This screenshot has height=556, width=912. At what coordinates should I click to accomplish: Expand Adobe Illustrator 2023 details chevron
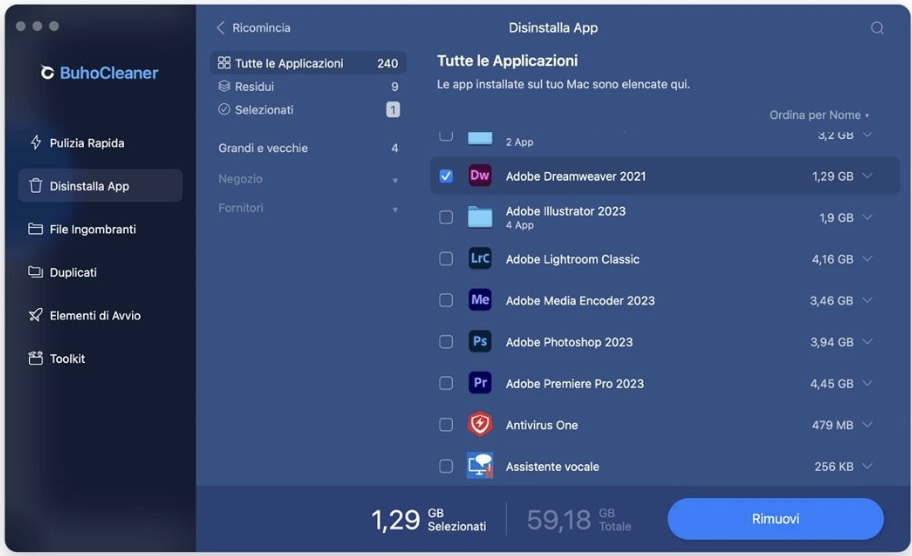(867, 217)
